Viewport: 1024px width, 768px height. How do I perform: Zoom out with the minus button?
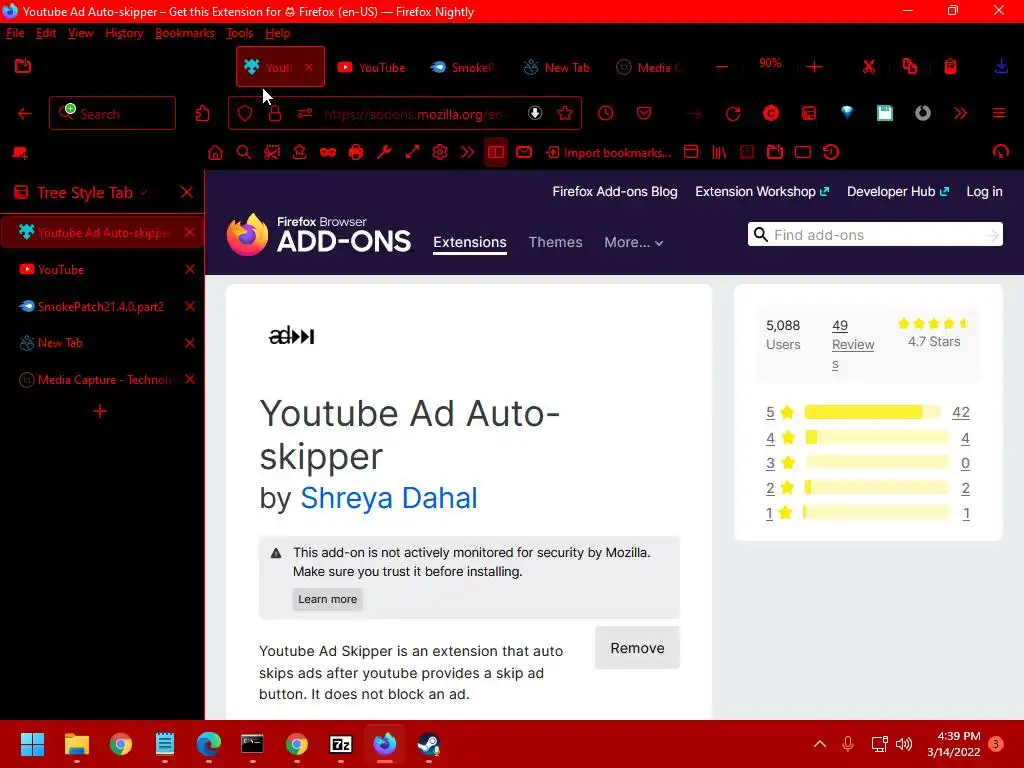[722, 67]
